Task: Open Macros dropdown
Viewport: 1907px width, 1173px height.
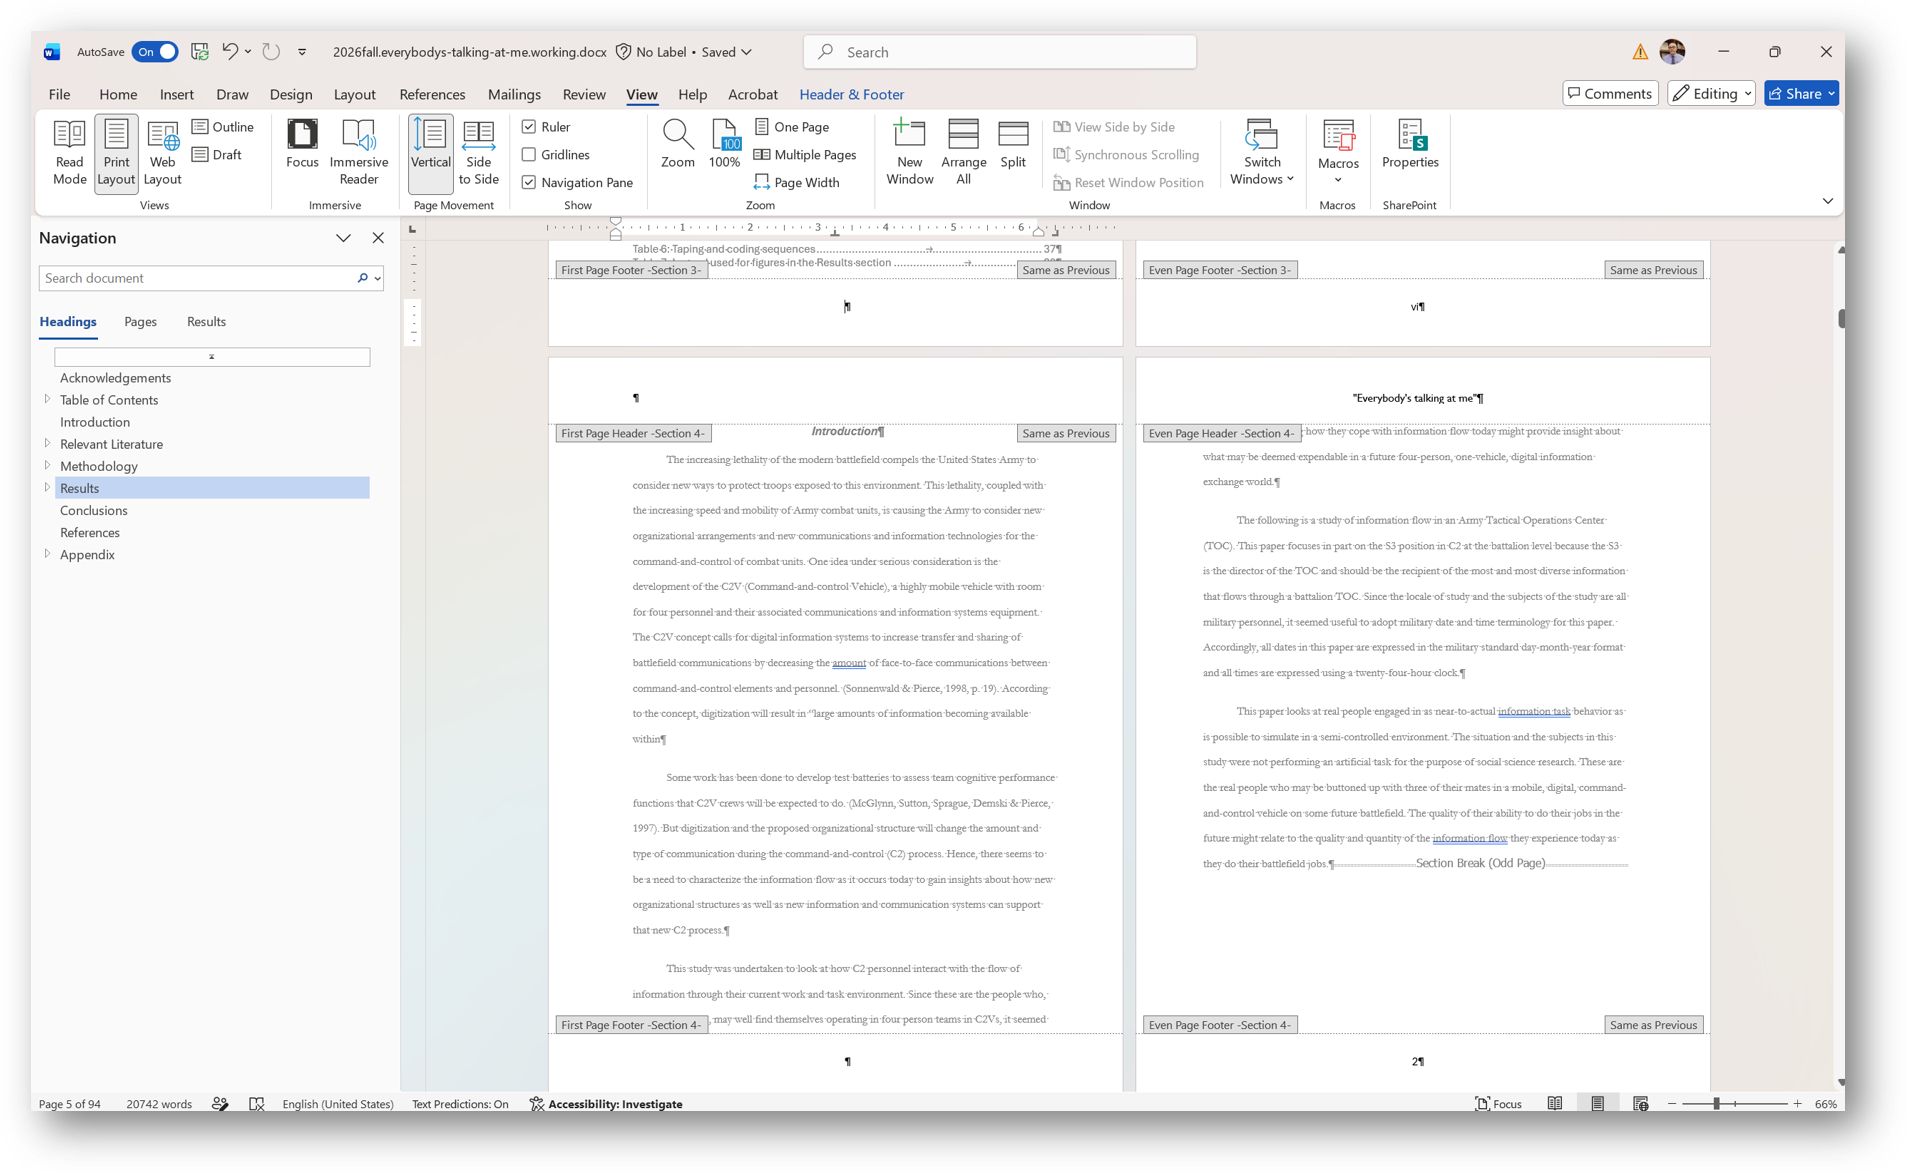Action: coord(1338,153)
